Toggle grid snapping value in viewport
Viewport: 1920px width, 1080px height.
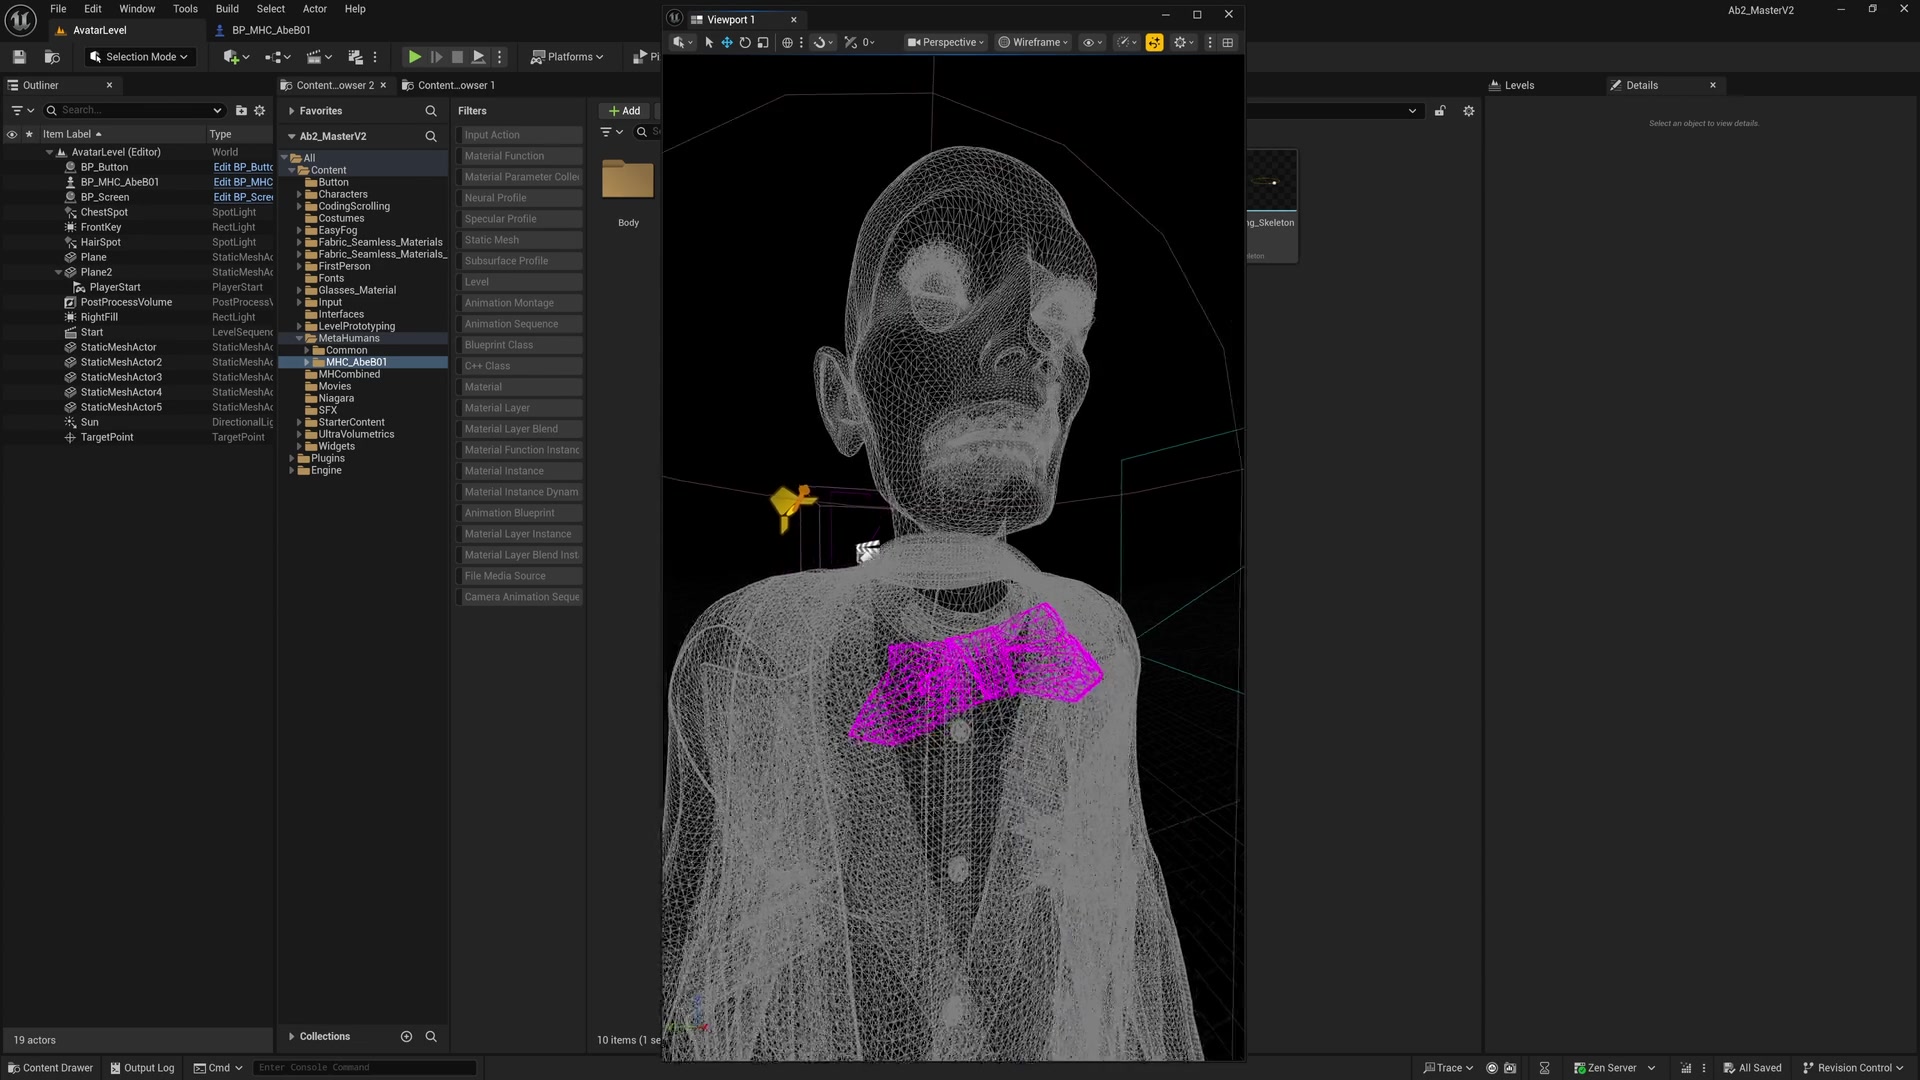point(859,43)
